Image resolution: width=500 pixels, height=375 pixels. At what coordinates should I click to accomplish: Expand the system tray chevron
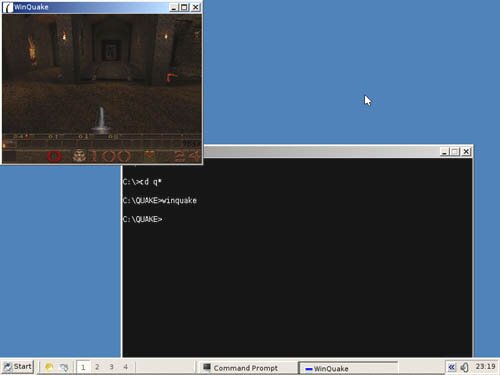click(451, 367)
